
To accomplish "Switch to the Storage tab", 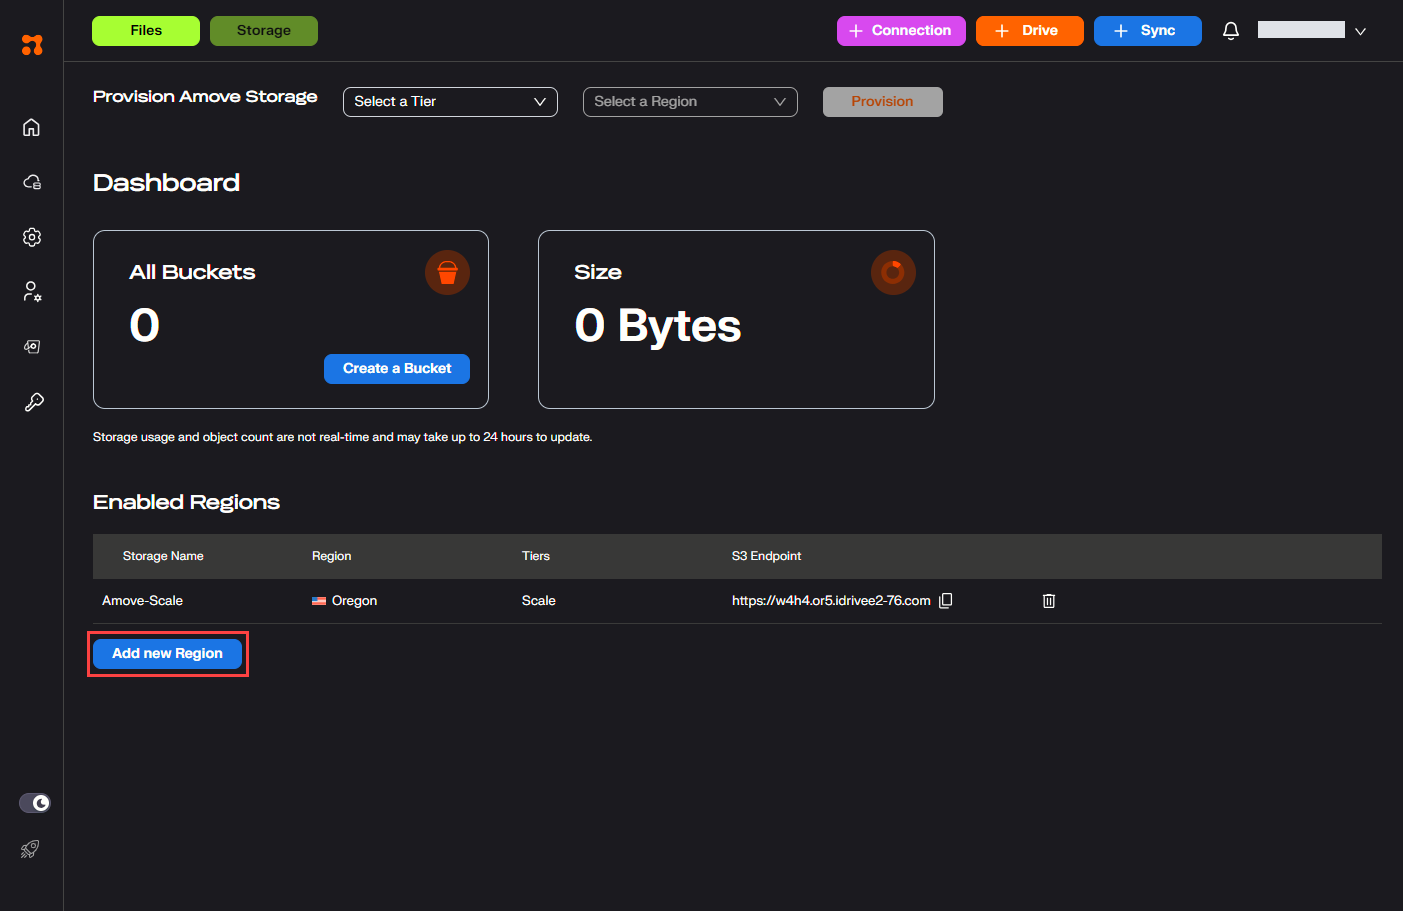I will pyautogui.click(x=264, y=31).
